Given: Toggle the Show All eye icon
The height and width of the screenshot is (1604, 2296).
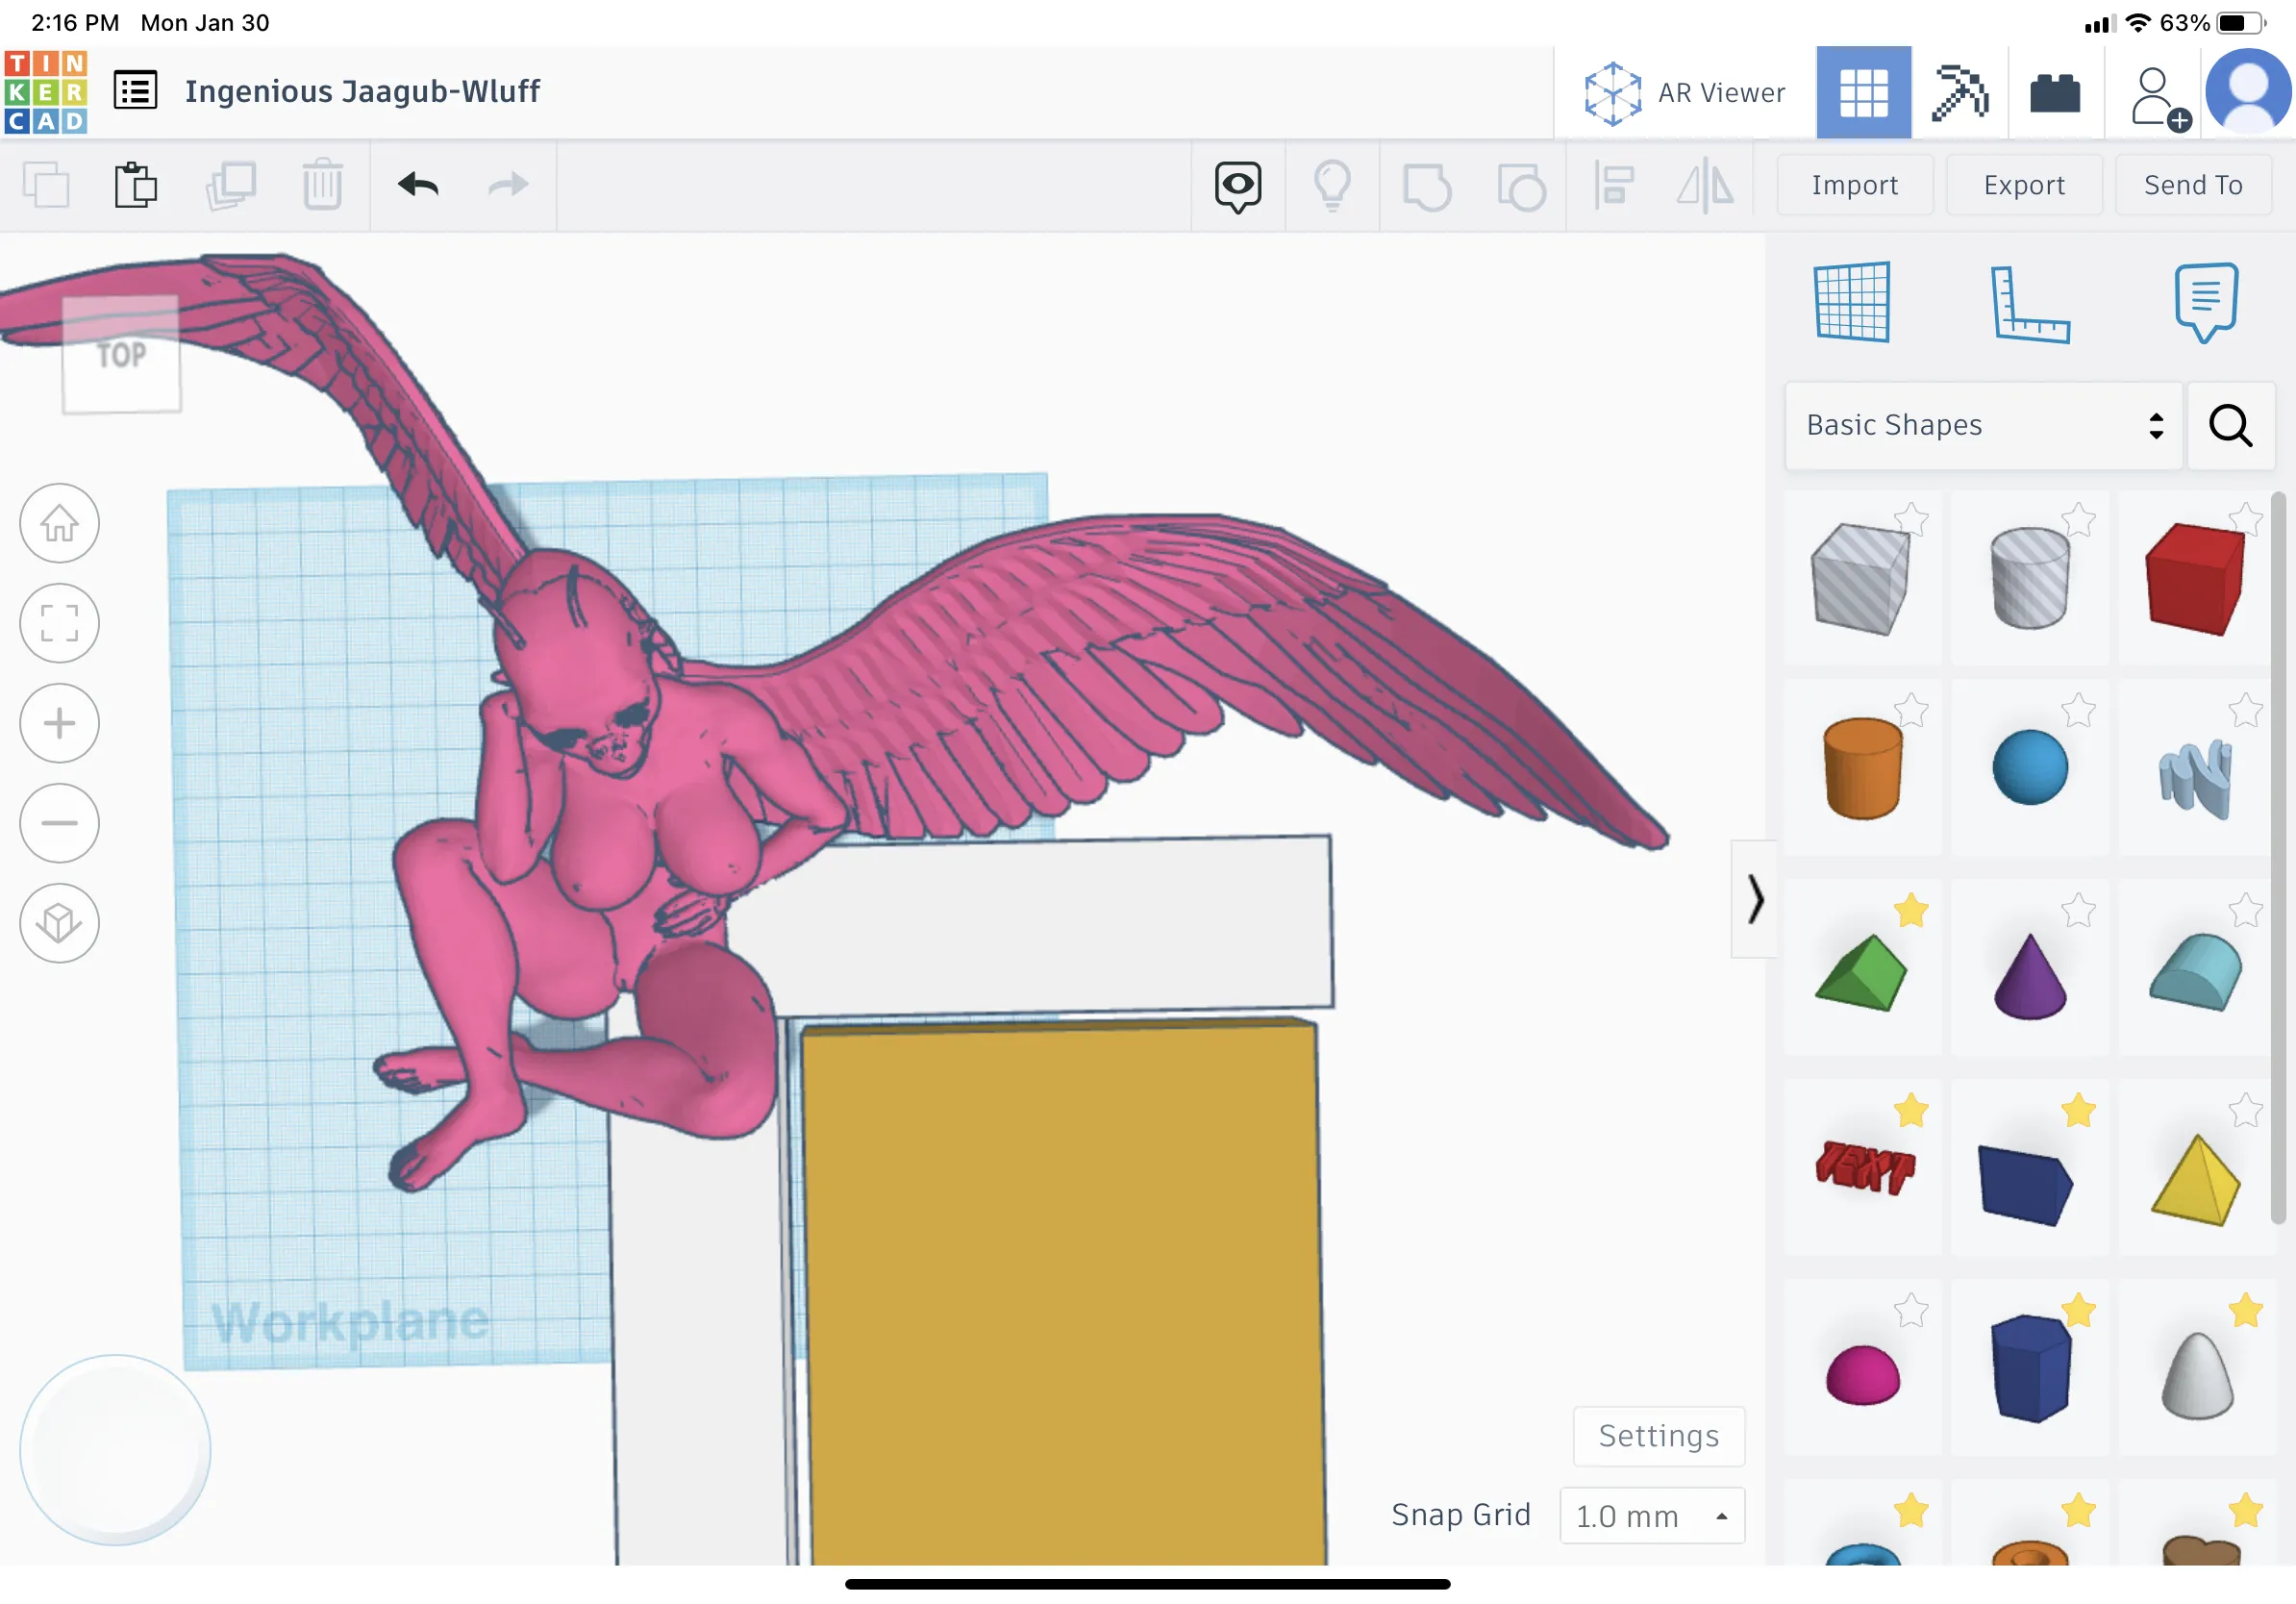Looking at the screenshot, I should pos(1238,186).
